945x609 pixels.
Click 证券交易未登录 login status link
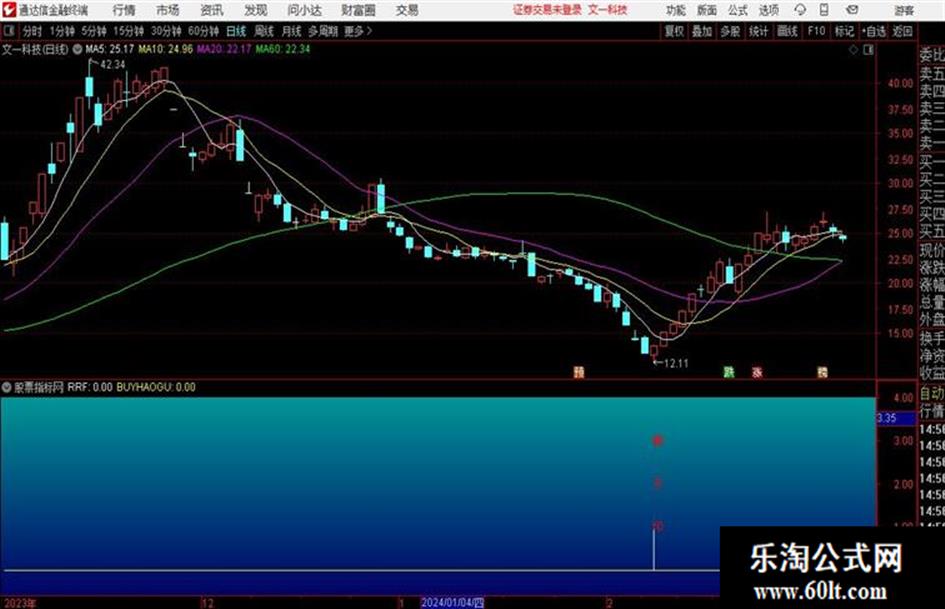click(x=547, y=10)
